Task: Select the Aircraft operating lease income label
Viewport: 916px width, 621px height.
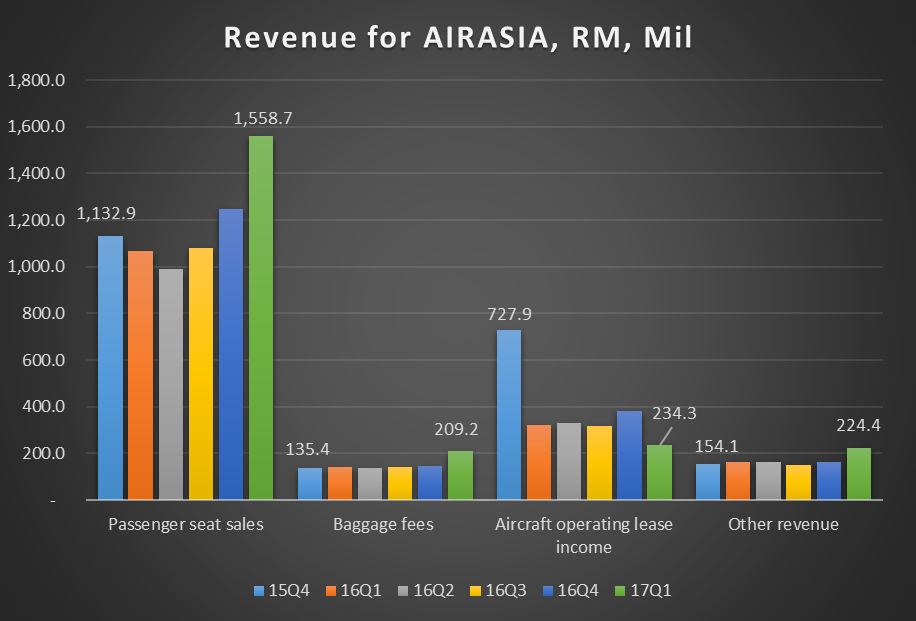Action: [584, 535]
